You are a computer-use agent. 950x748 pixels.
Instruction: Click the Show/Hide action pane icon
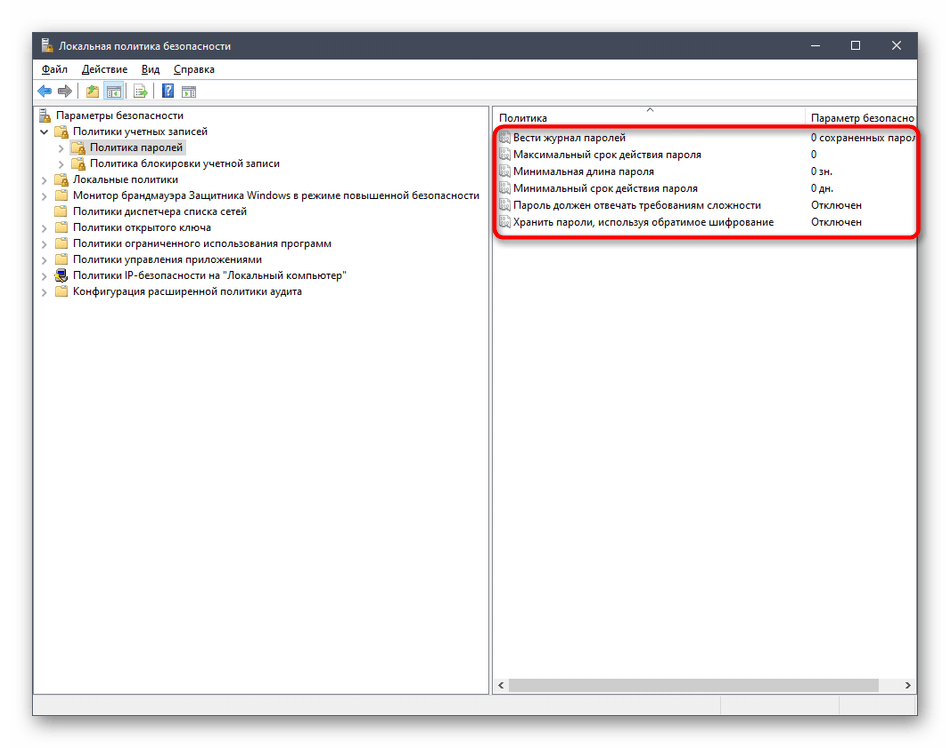click(x=188, y=91)
